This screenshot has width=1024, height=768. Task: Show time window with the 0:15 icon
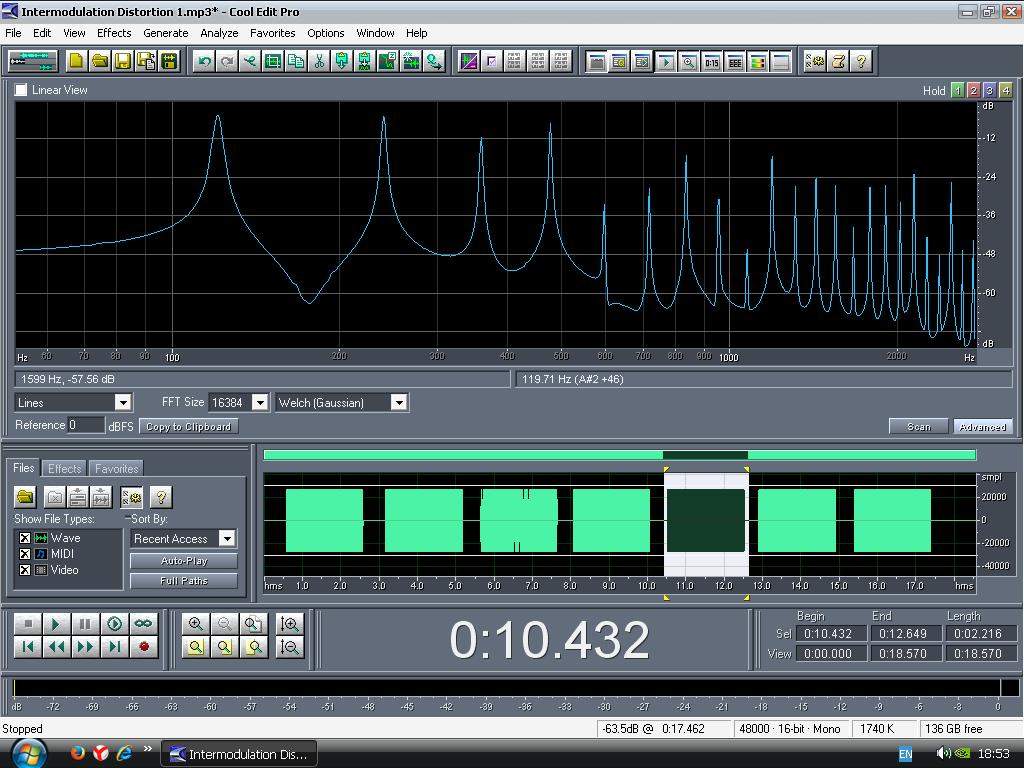(712, 61)
